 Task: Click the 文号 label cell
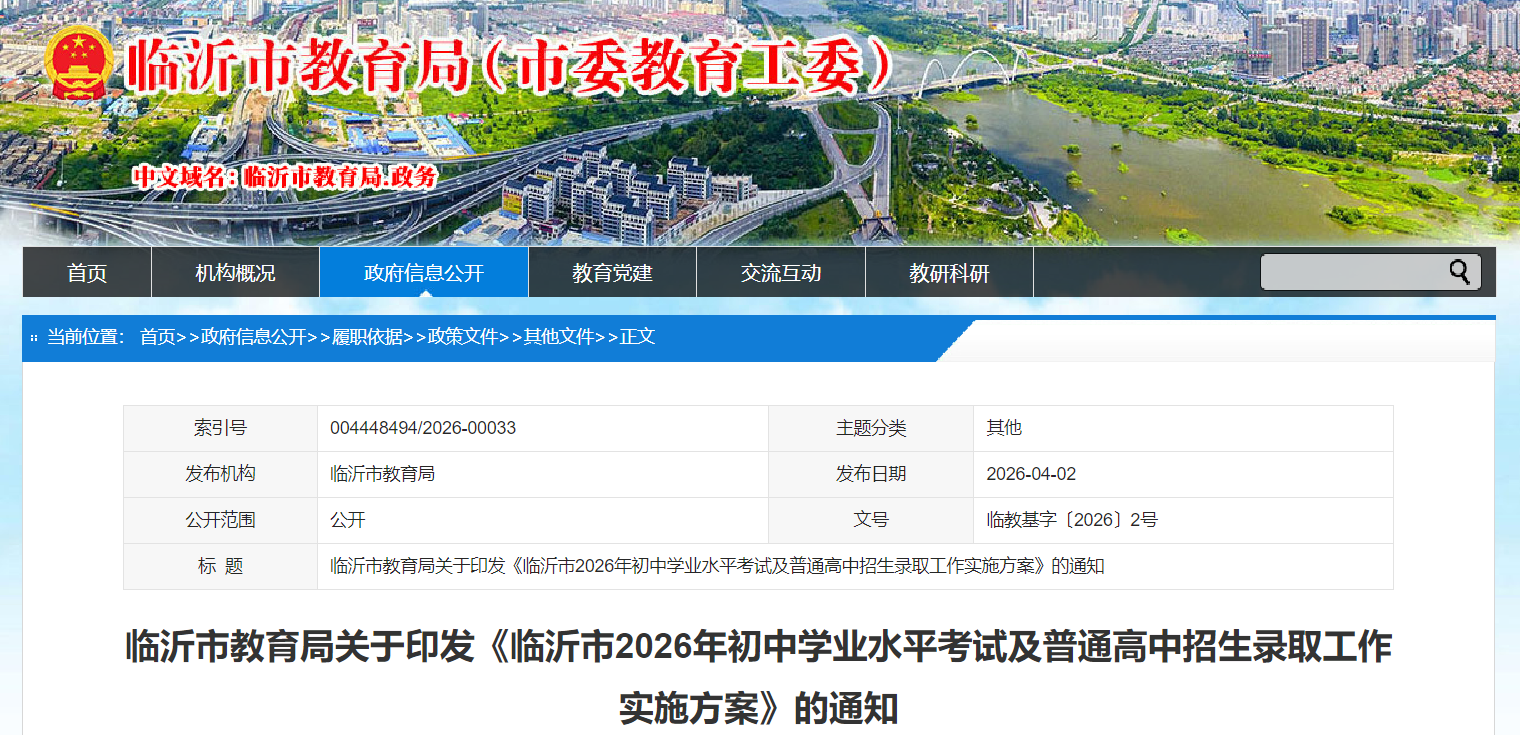[871, 520]
